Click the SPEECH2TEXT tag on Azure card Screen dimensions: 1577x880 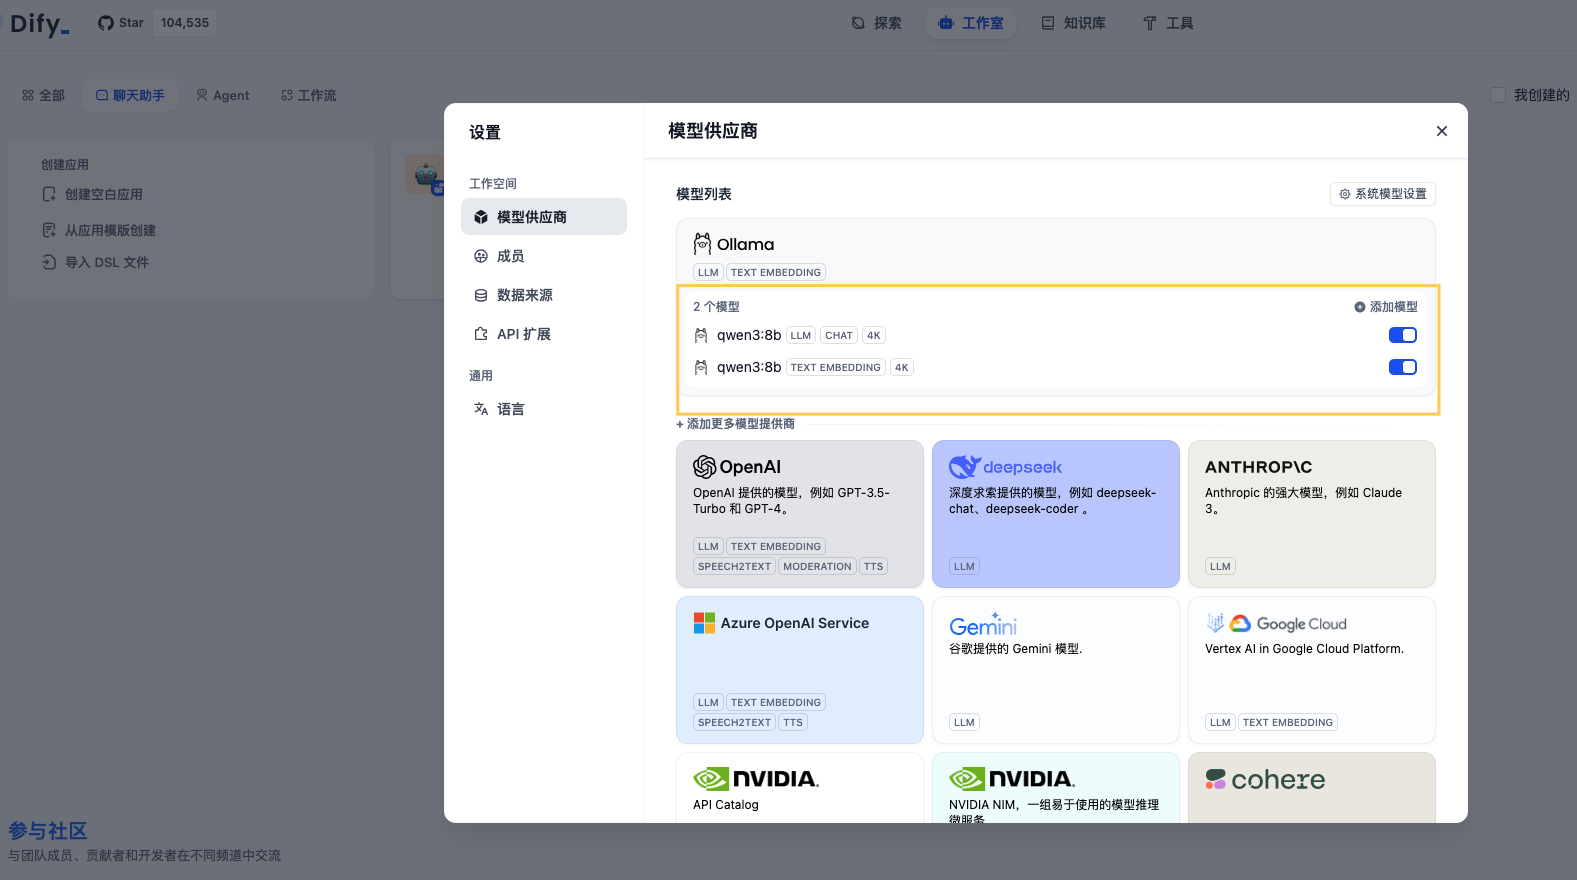click(x=734, y=722)
